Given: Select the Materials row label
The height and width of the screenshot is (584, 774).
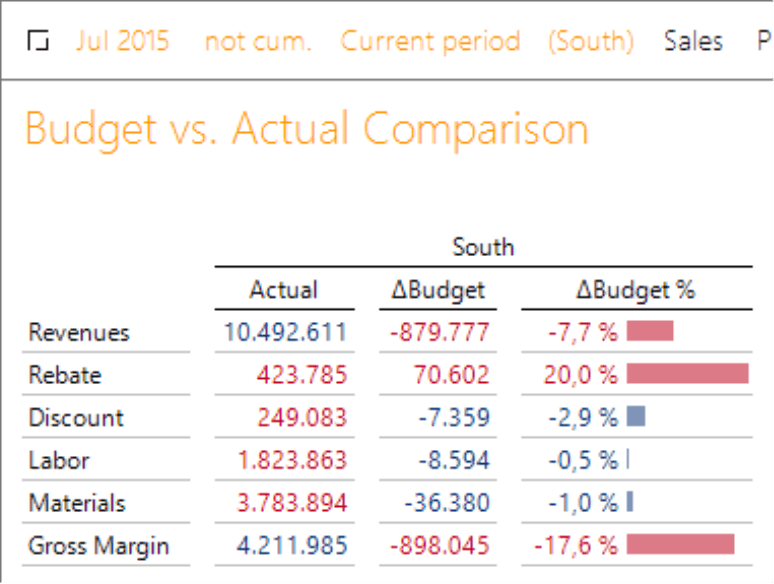Looking at the screenshot, I should click(77, 502).
